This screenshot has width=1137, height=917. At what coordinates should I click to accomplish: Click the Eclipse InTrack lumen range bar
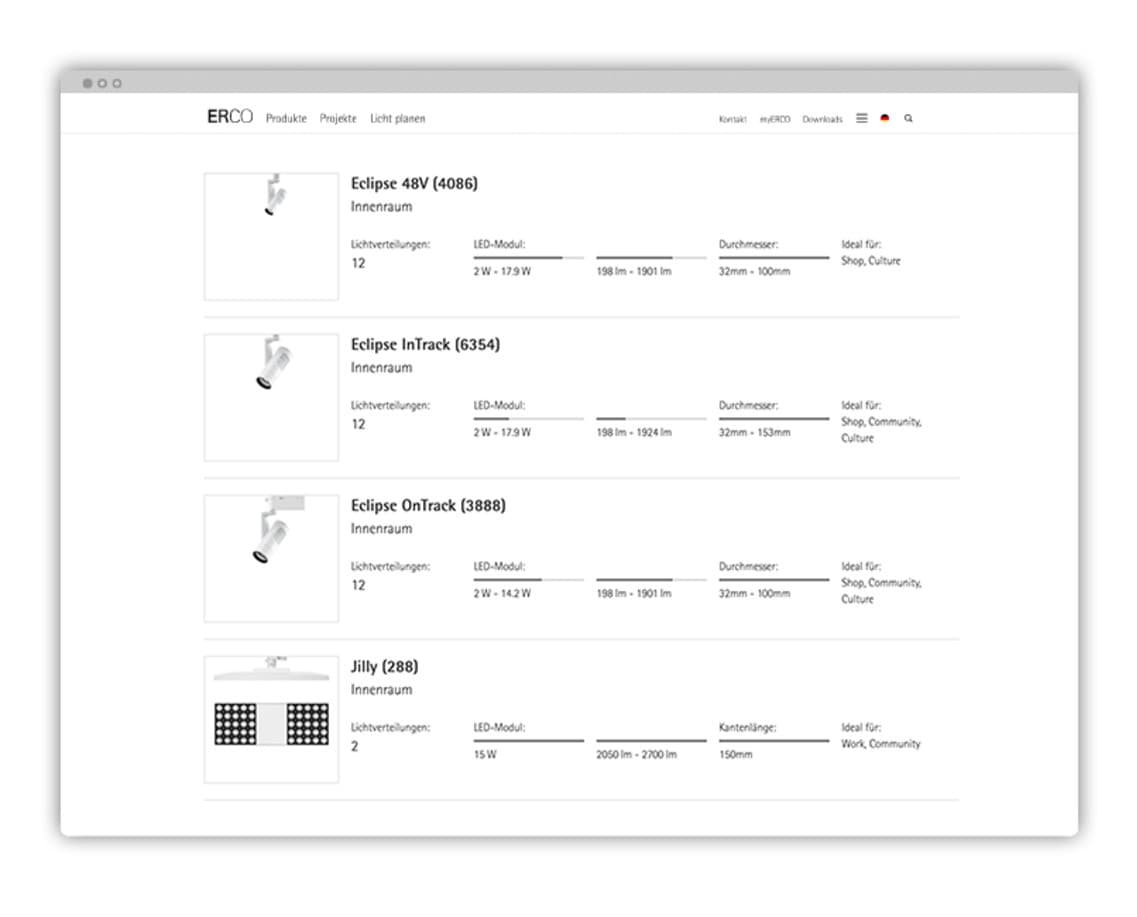click(651, 418)
